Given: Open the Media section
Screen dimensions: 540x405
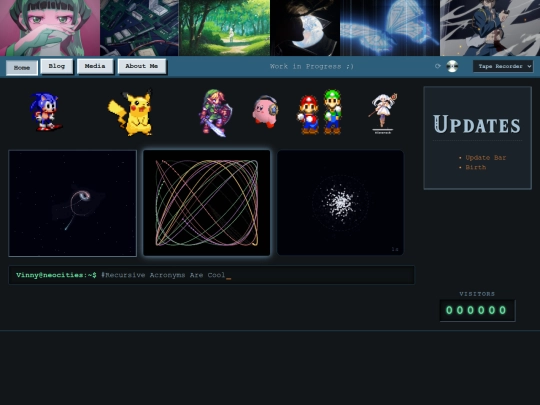Looking at the screenshot, I should [x=95, y=66].
